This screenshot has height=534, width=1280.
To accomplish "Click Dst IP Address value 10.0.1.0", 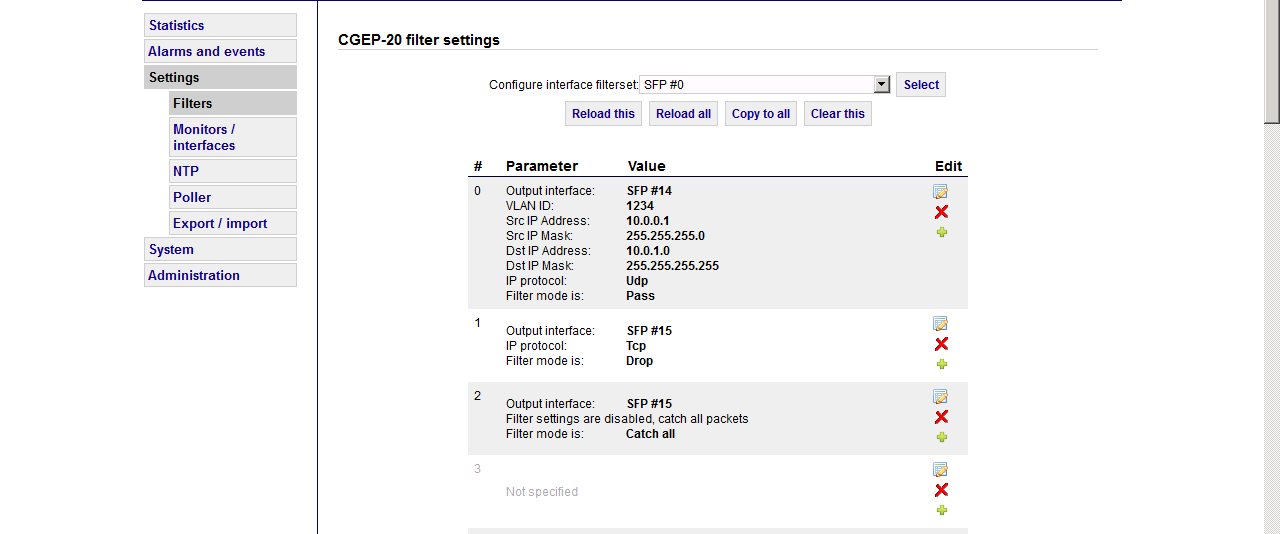I will click(648, 251).
